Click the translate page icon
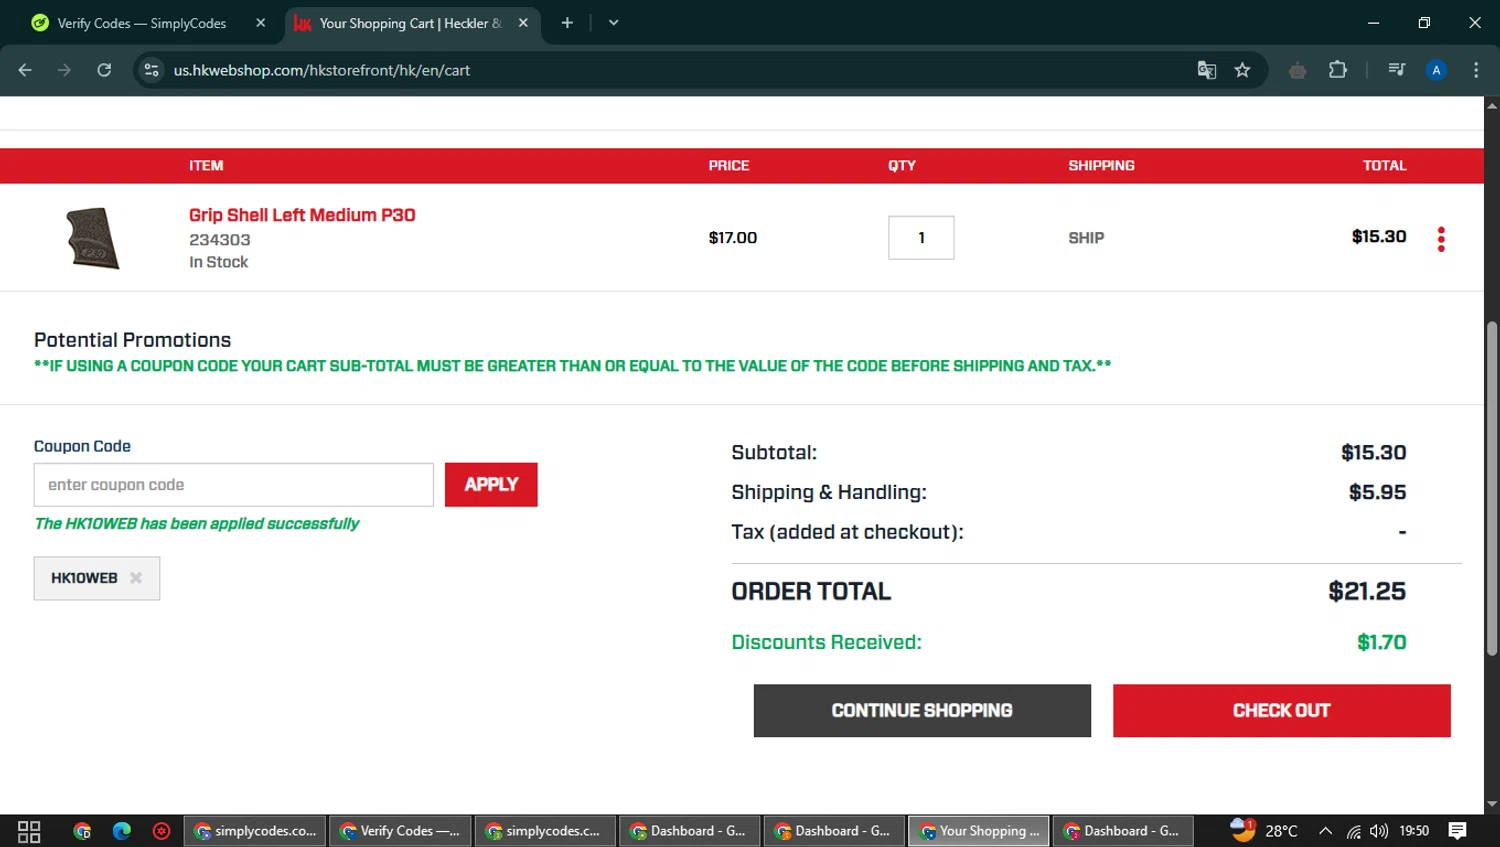This screenshot has width=1500, height=847. point(1207,70)
